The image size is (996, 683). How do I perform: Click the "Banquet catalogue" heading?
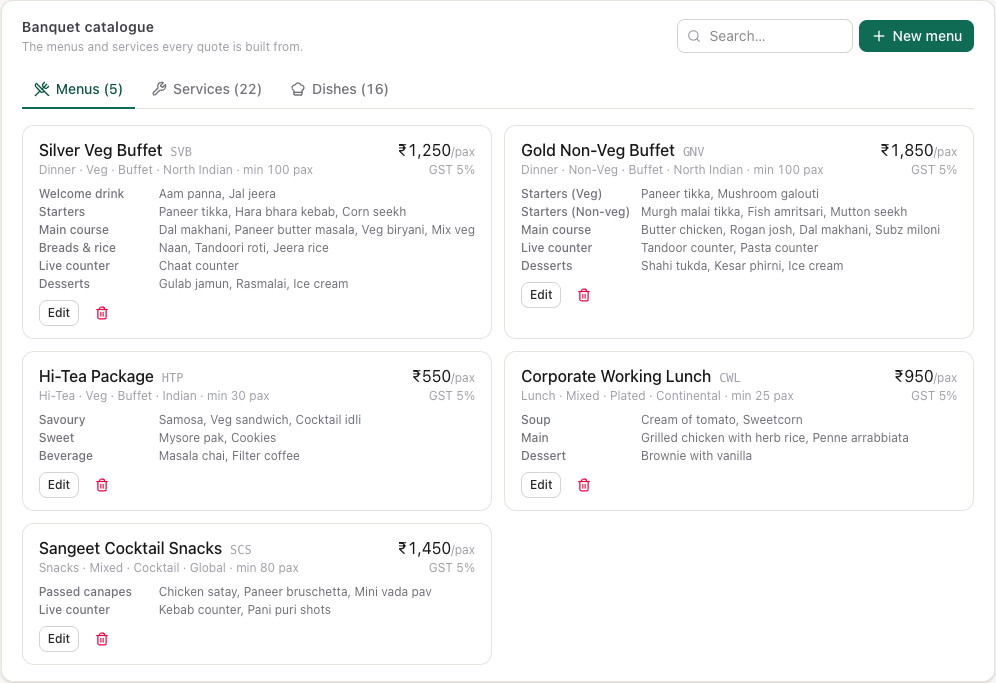tap(88, 27)
